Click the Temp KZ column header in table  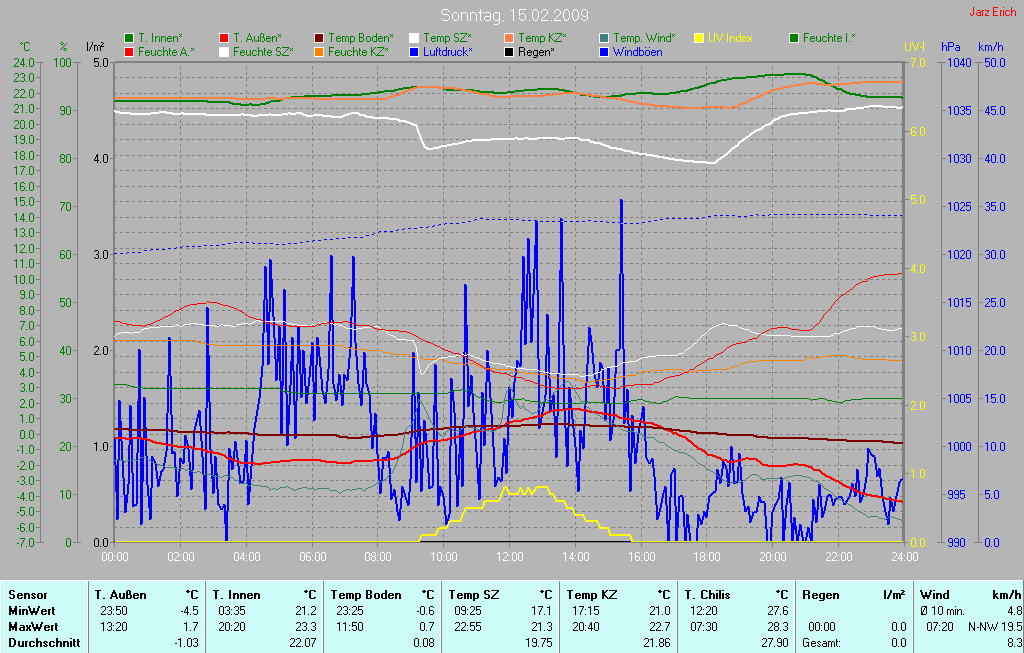pyautogui.click(x=592, y=595)
